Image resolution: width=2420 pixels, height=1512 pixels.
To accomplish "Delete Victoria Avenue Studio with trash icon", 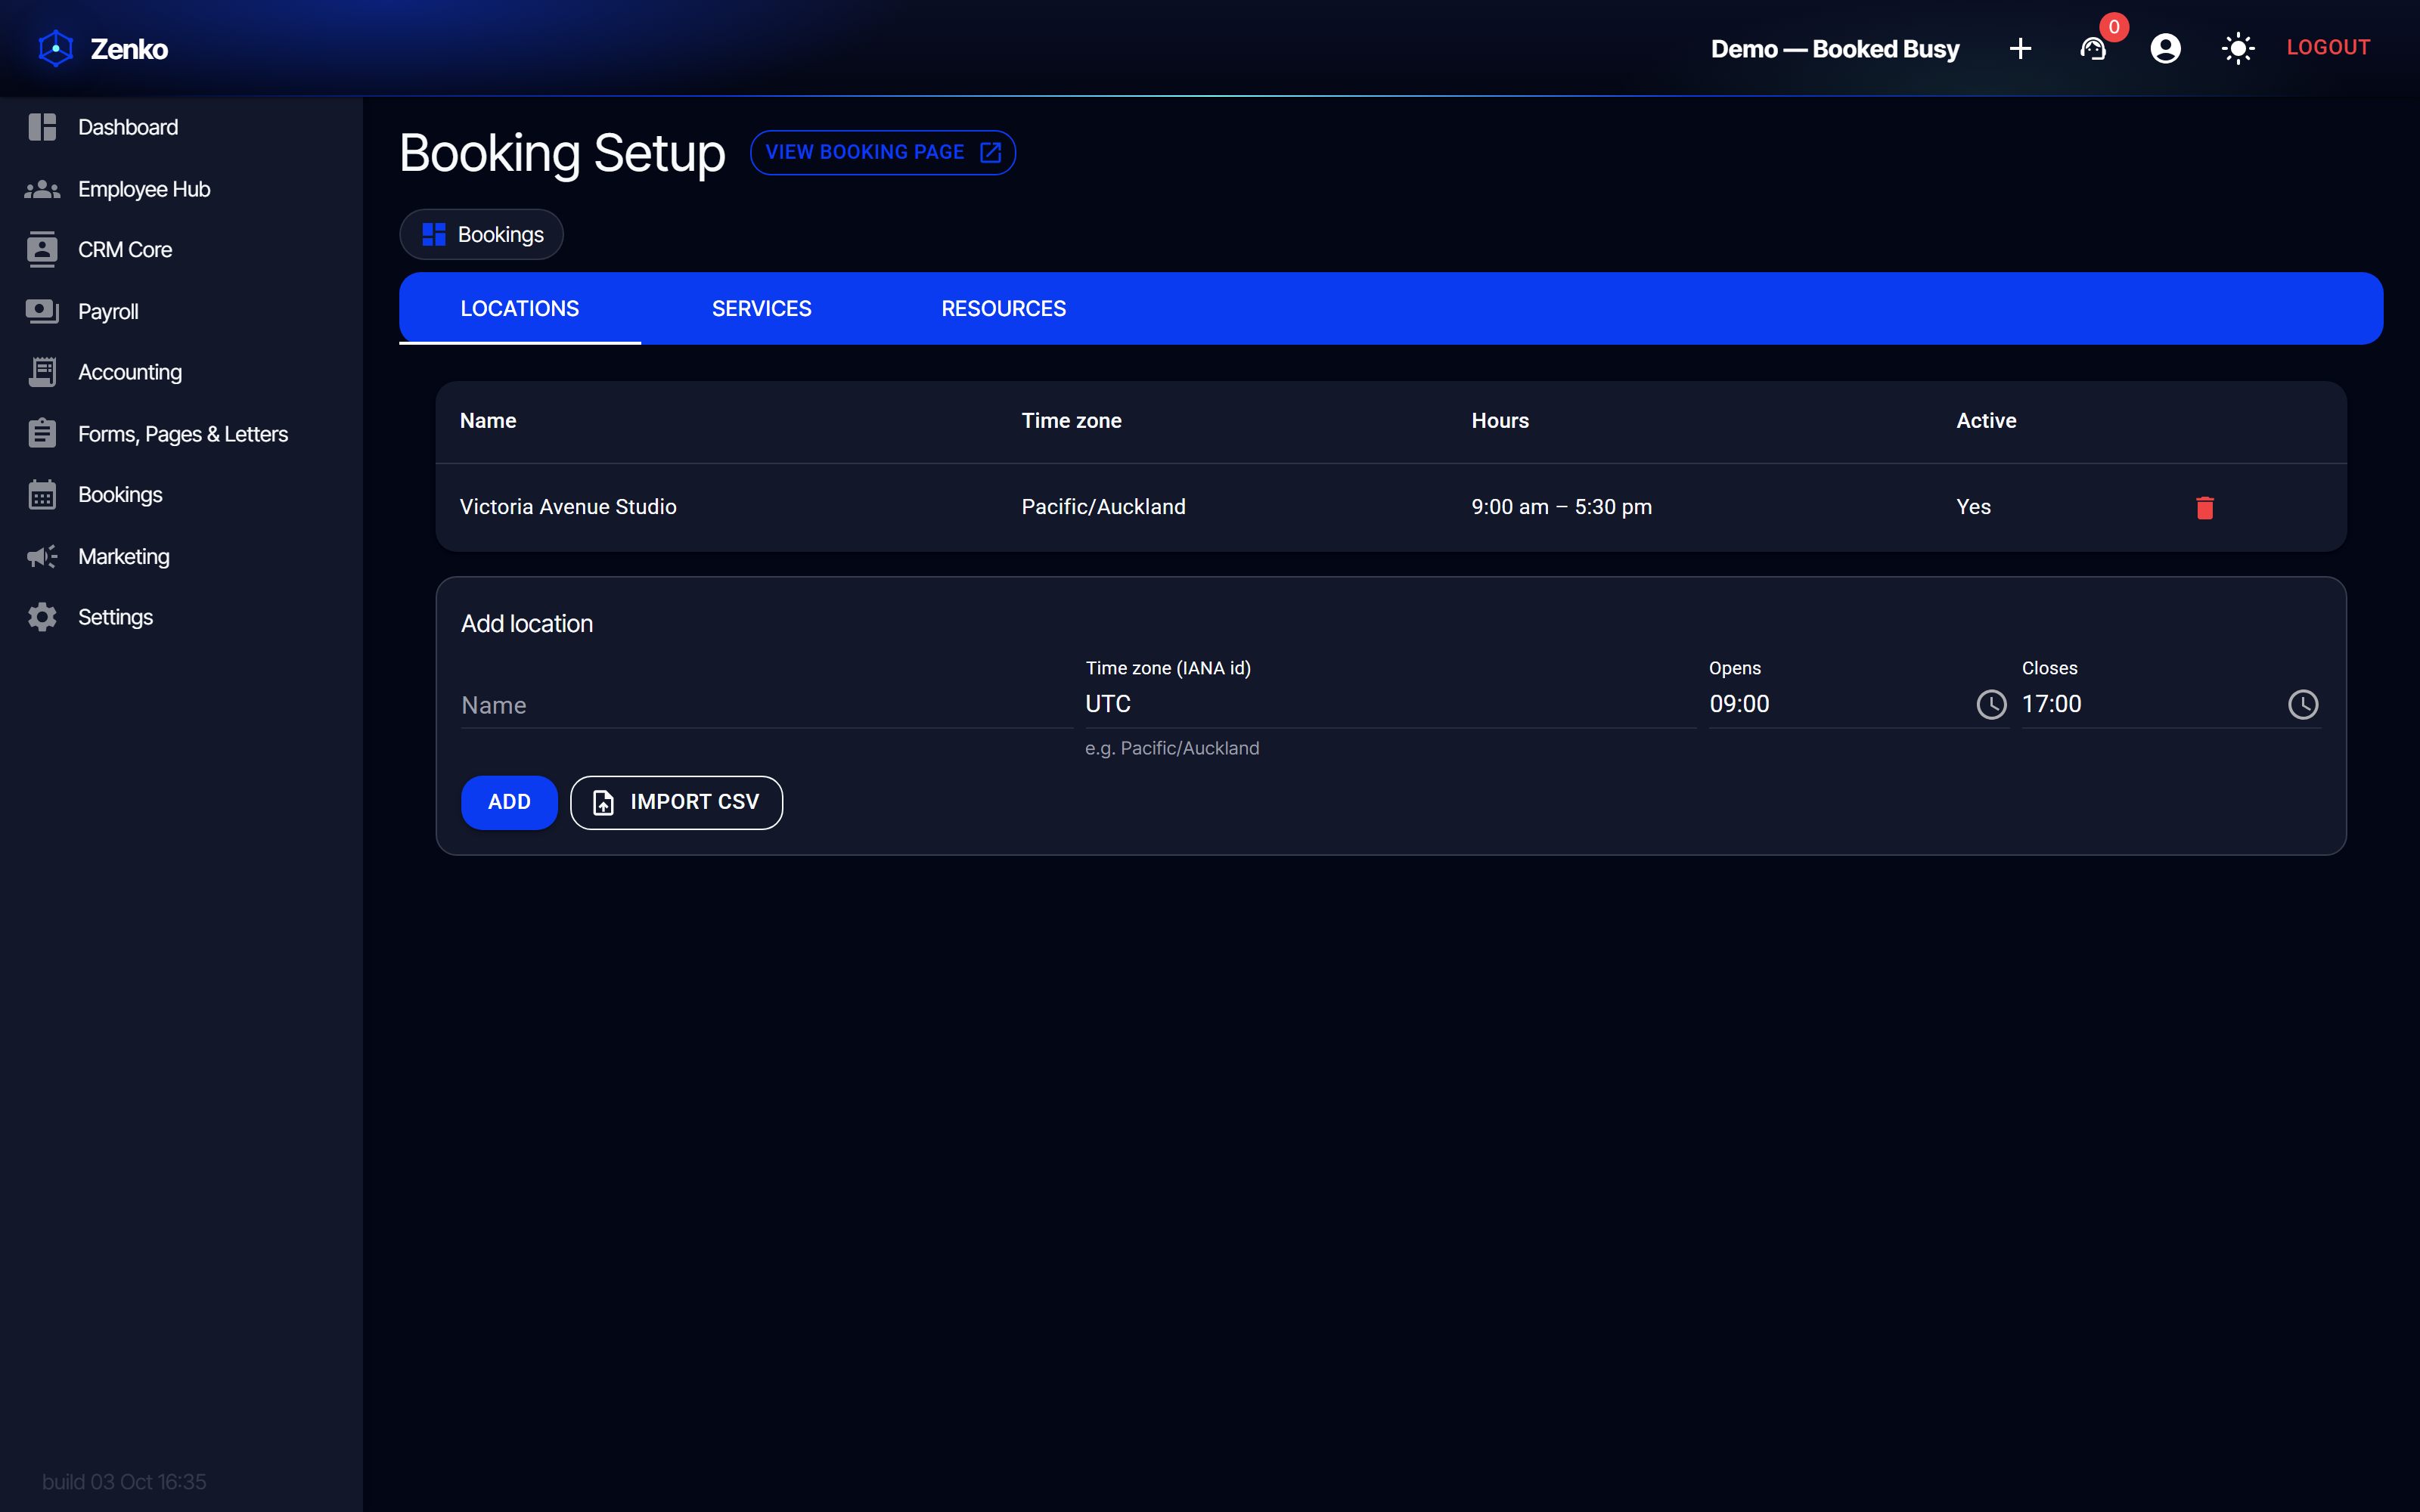I will coord(2205,508).
